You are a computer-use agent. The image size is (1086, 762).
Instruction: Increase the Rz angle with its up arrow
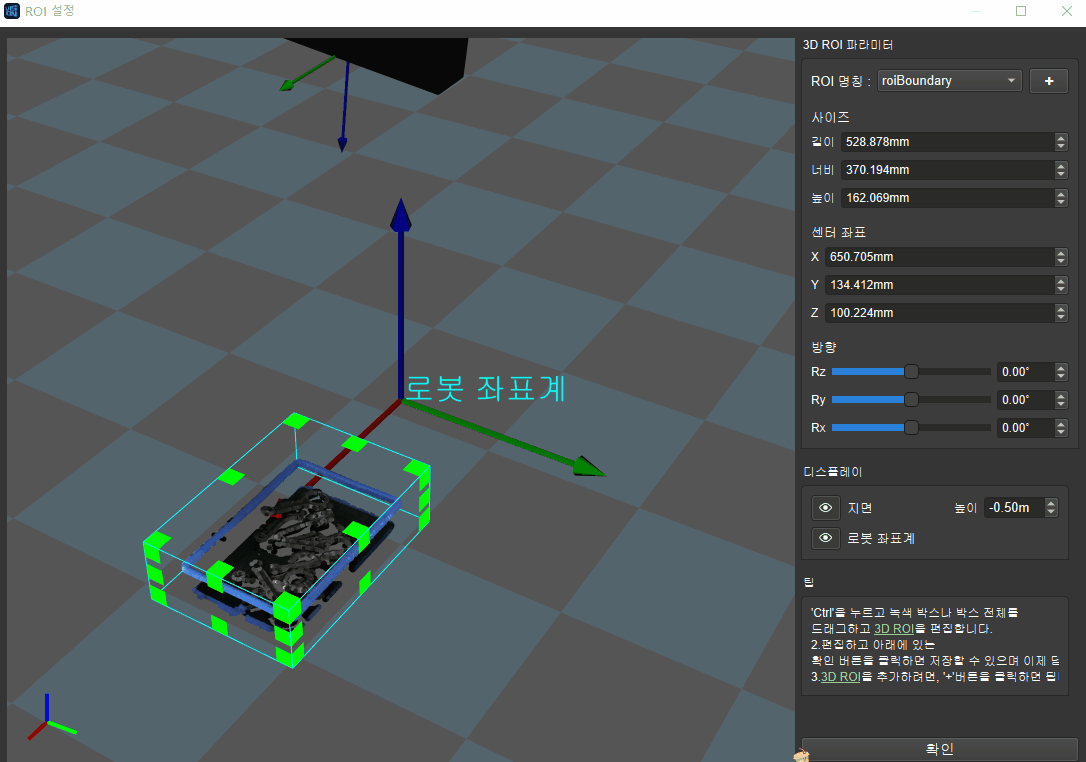point(1061,367)
